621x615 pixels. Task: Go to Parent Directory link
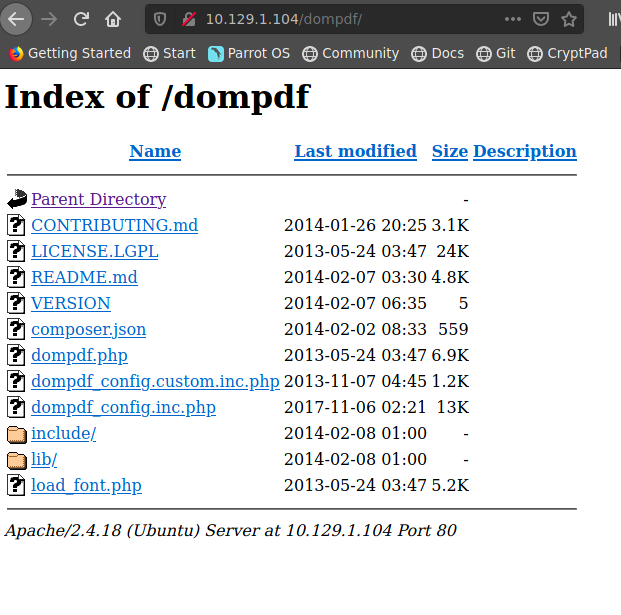pos(99,199)
